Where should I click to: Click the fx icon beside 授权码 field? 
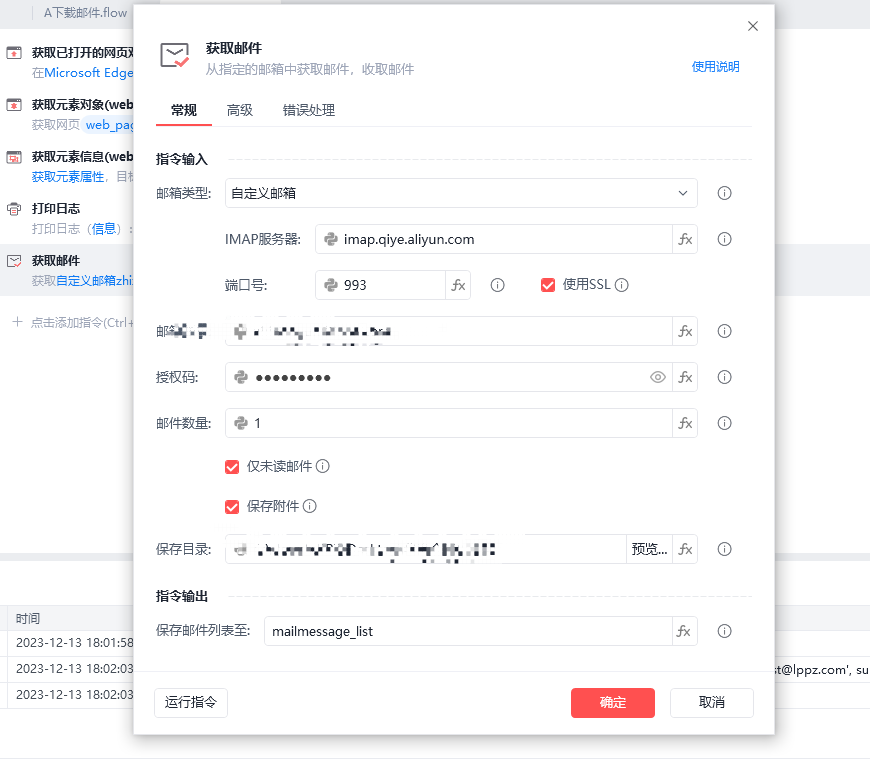pyautogui.click(x=685, y=377)
